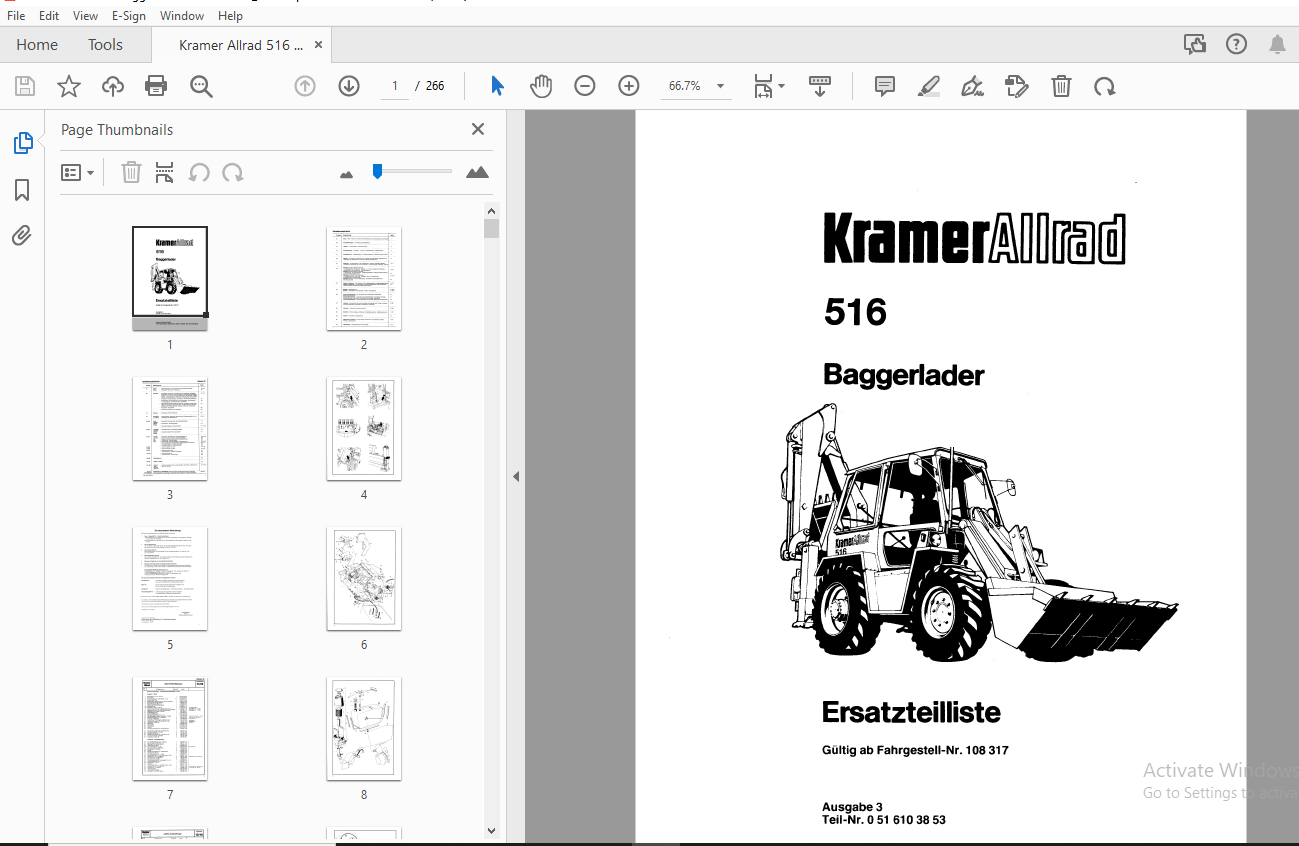Viewport: 1299px width, 846px height.
Task: Open the Attachments paperclip icon
Action: 22,236
